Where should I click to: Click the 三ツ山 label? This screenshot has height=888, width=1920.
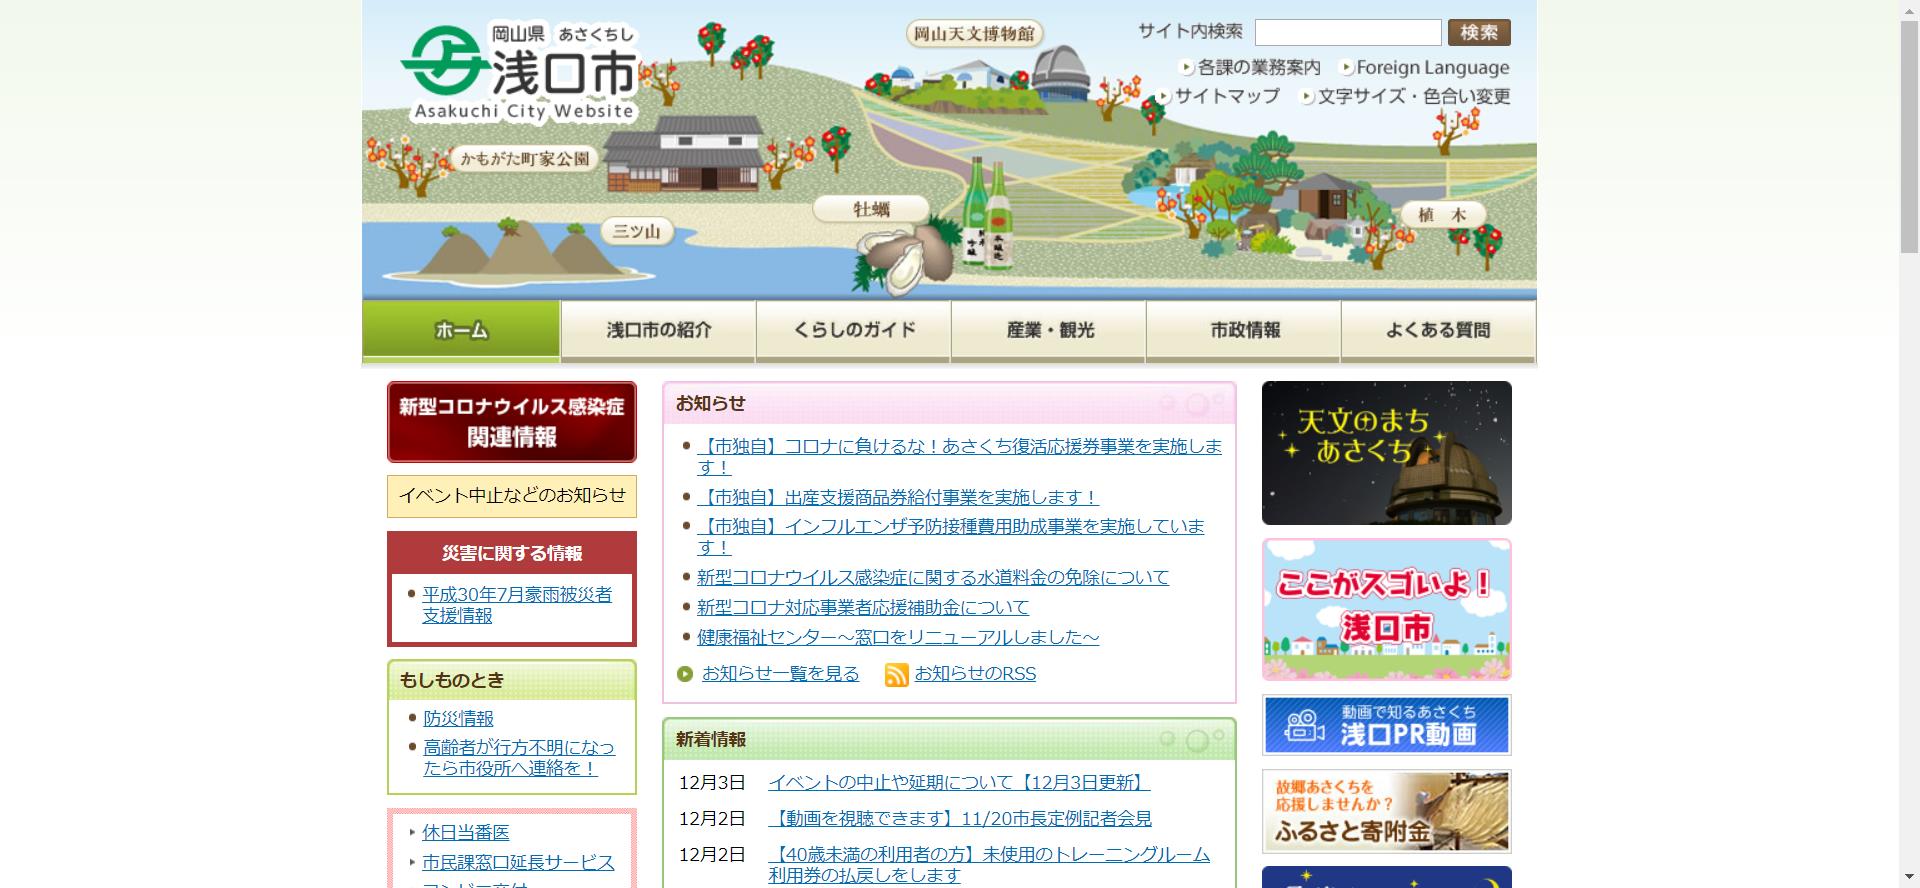(636, 231)
